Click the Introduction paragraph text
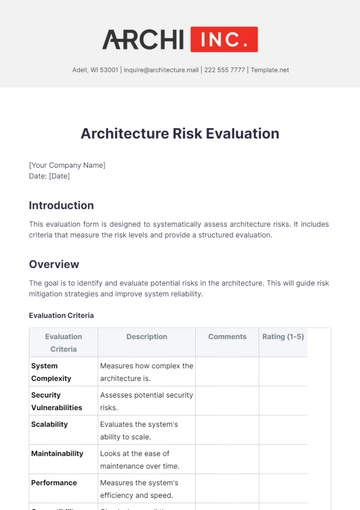Viewport: 360px width, 510px height. pos(179,230)
